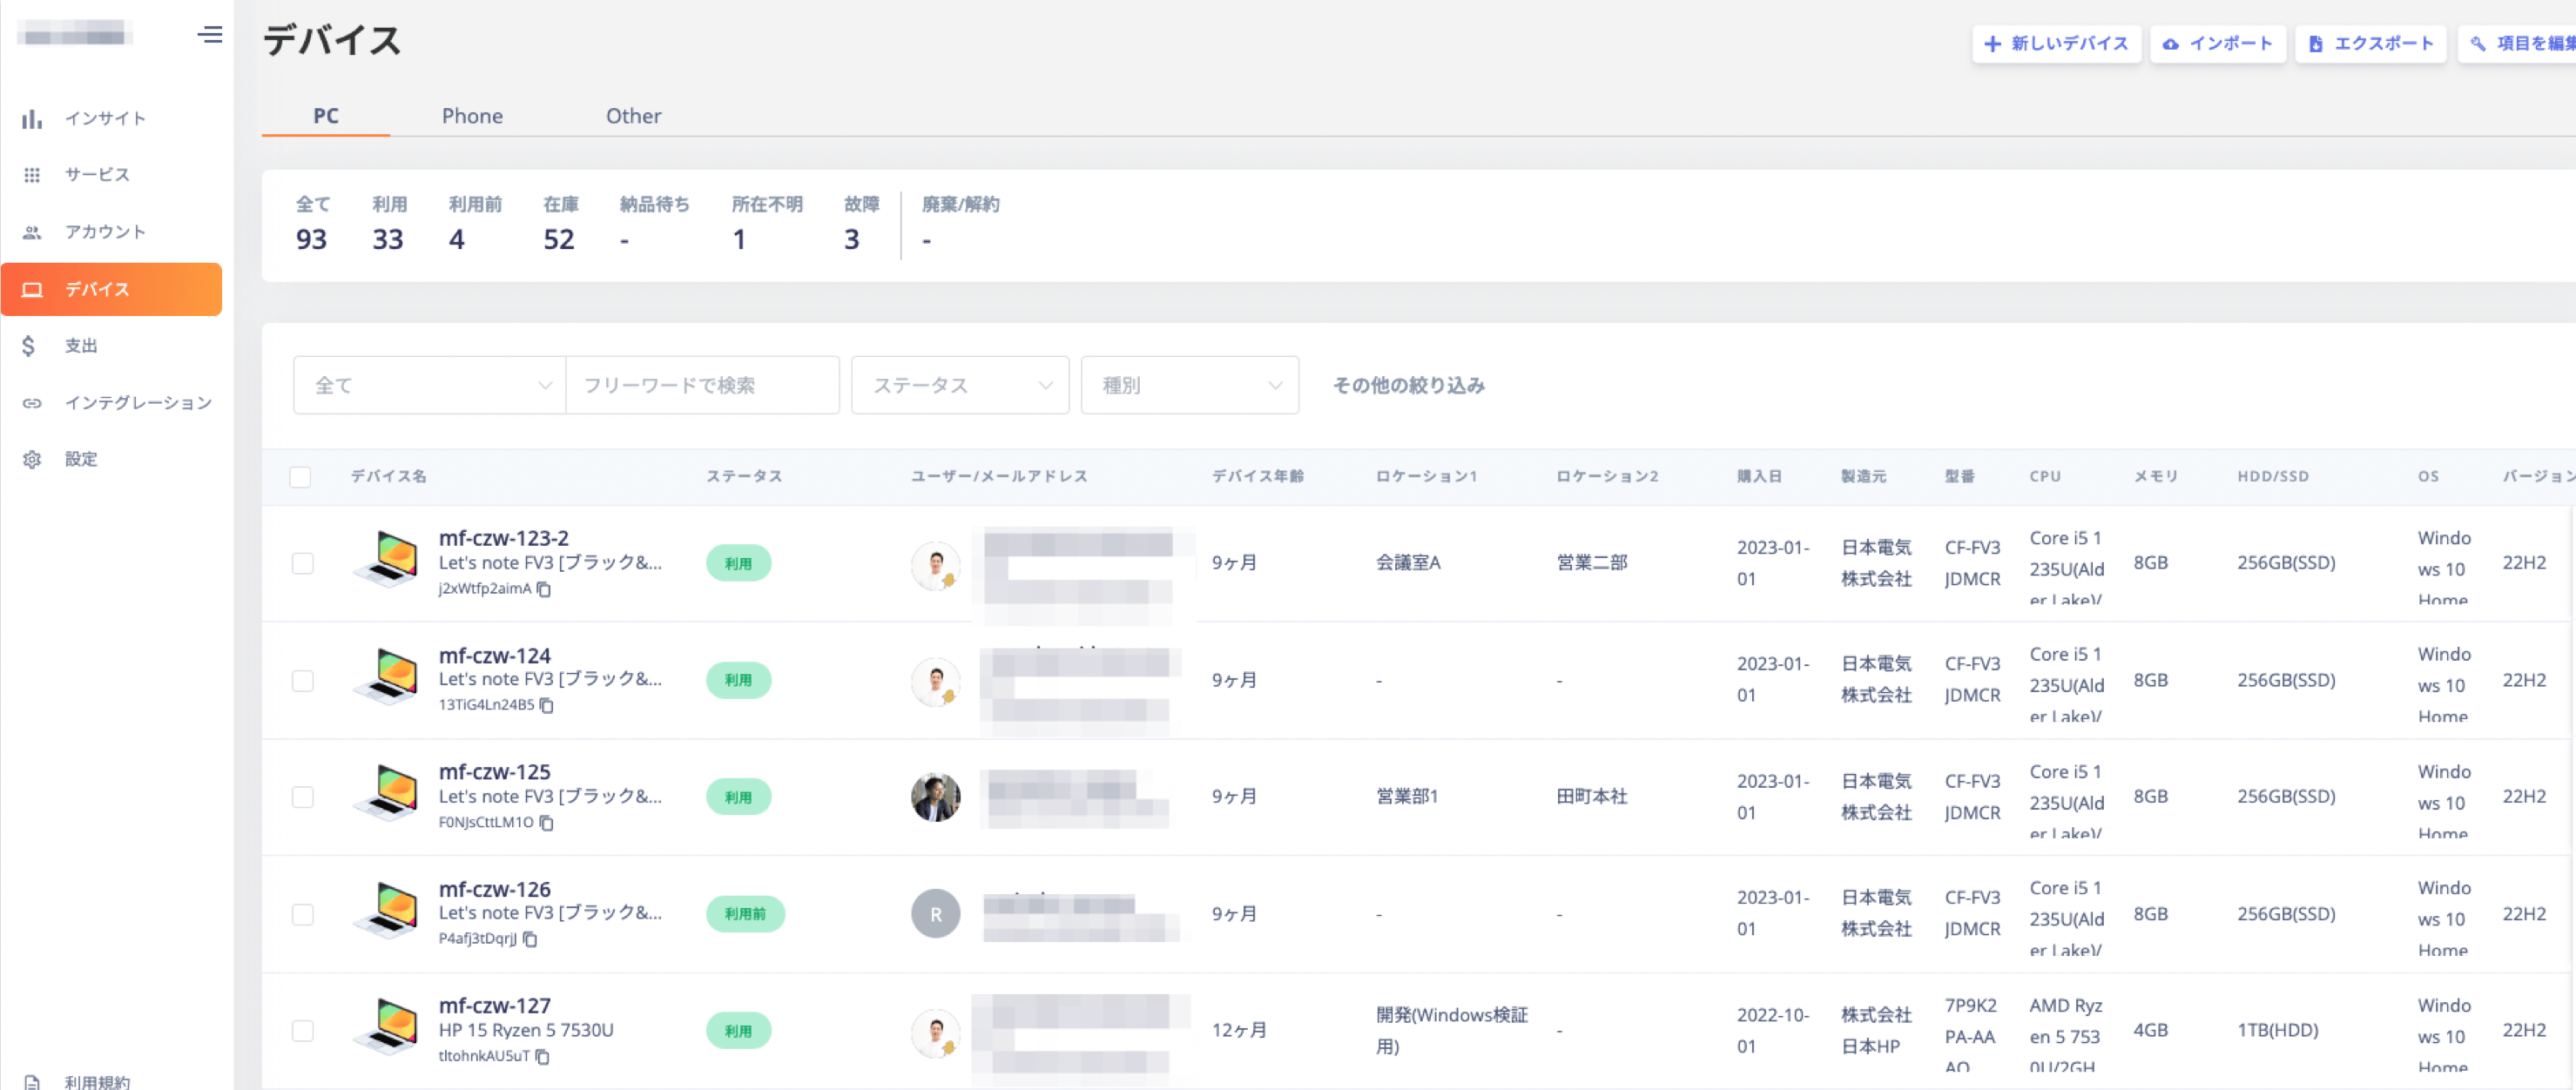Switch to the Phone tab
Screen dimensions: 2576x1090
[x=472, y=116]
